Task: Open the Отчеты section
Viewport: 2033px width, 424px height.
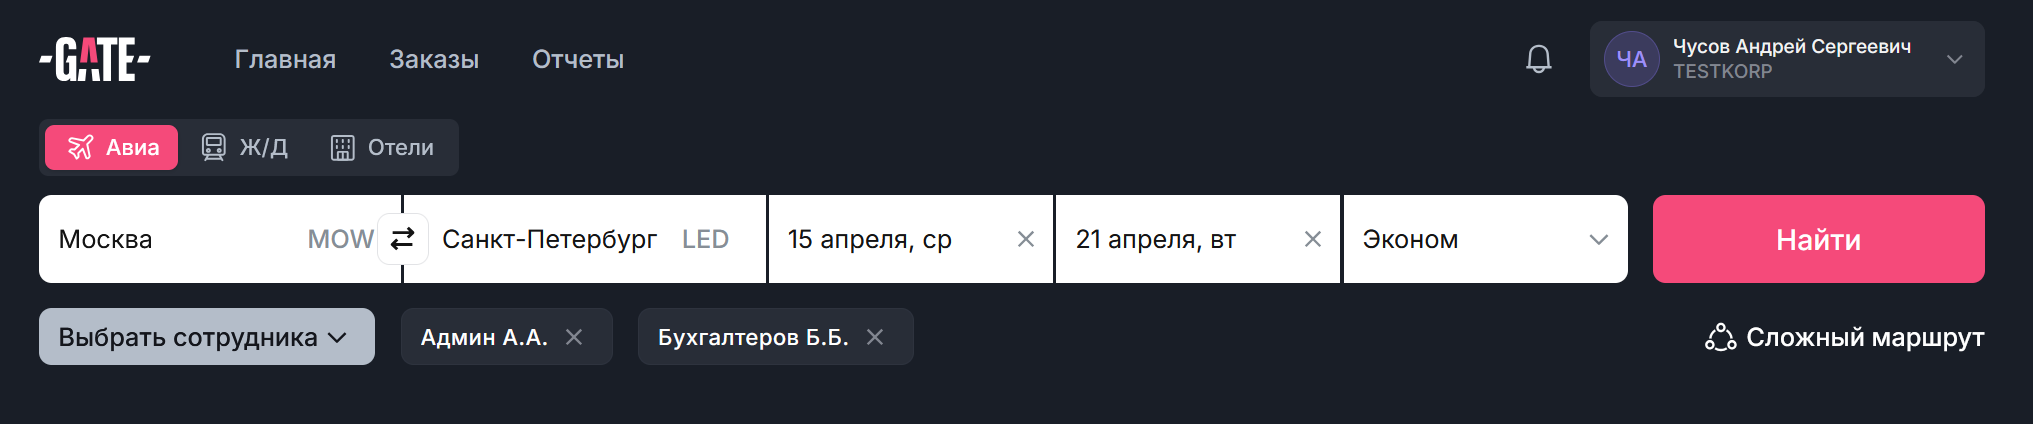Action: 578,59
